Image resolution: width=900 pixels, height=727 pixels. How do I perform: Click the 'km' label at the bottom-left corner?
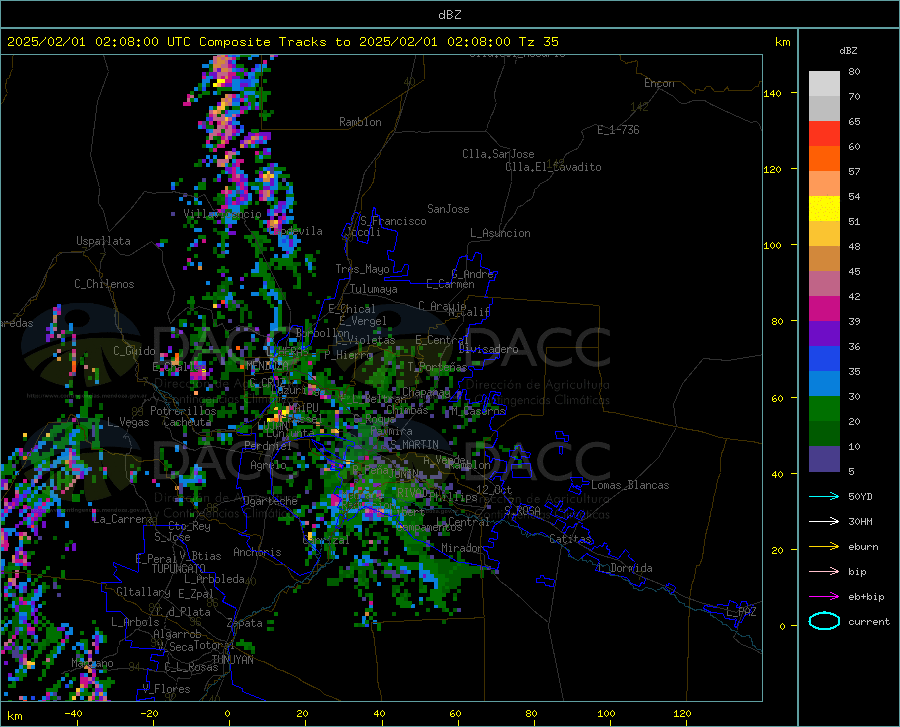pyautogui.click(x=14, y=716)
